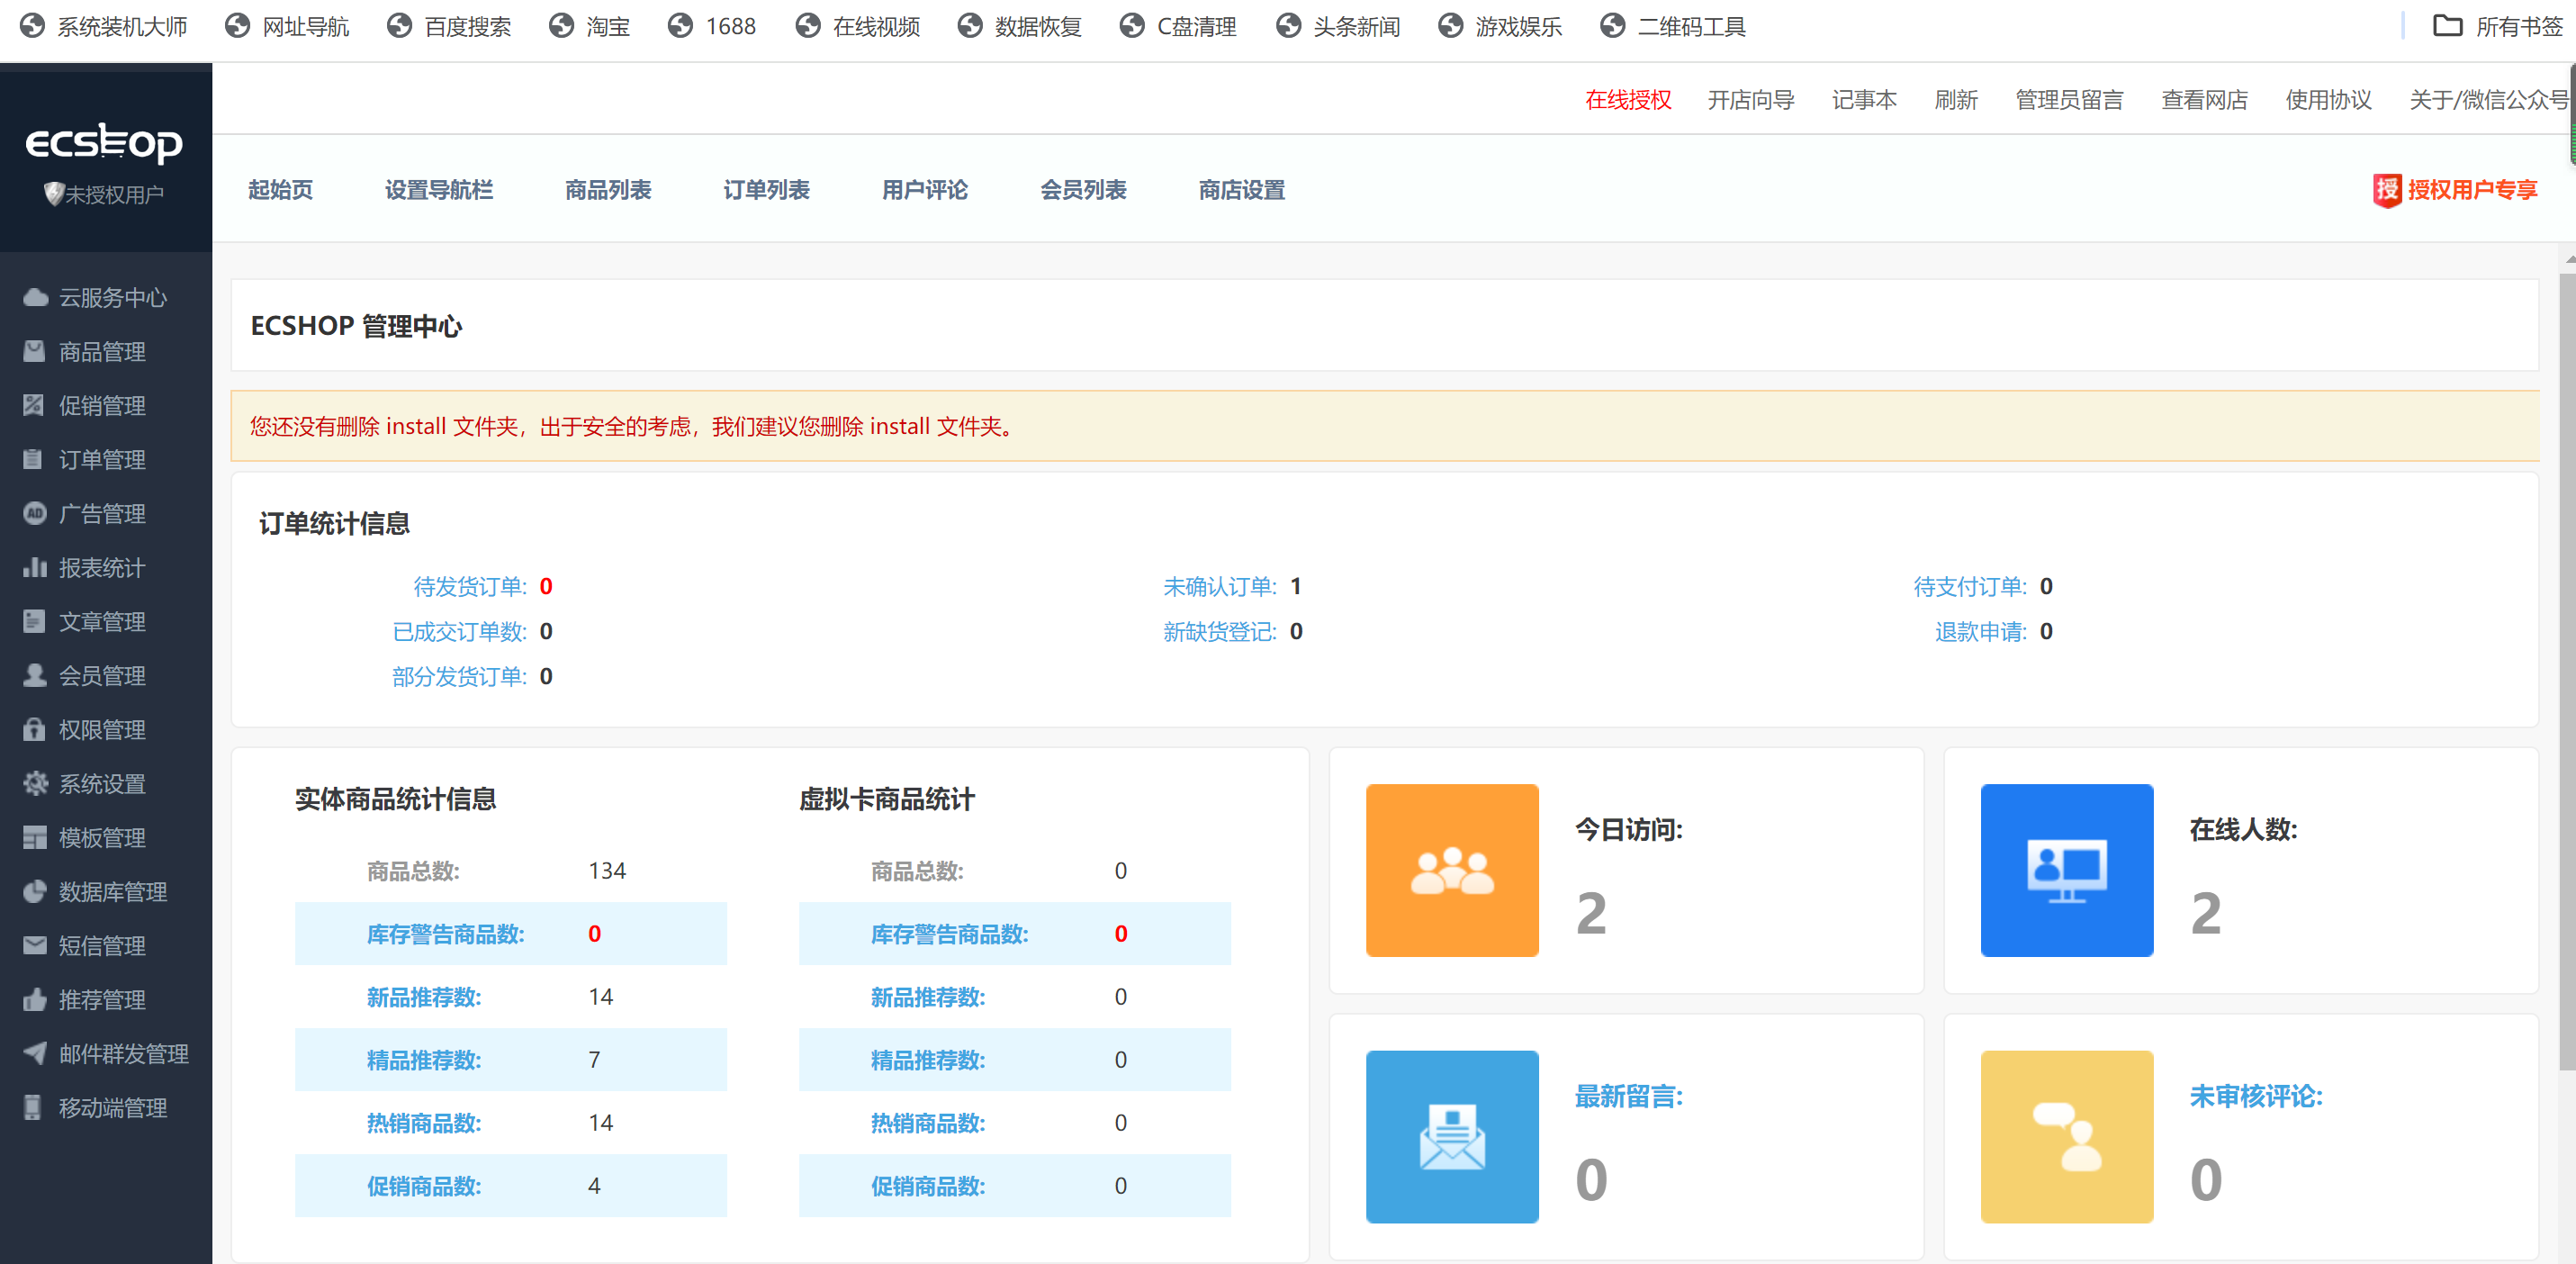Click the yellow 未审核评论 chat tile
The image size is (2576, 1264).
pyautogui.click(x=2067, y=1137)
